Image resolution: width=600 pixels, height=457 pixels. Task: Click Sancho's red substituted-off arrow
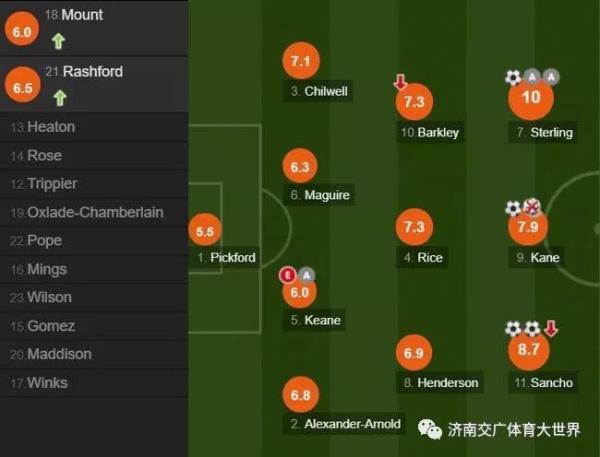tap(551, 328)
